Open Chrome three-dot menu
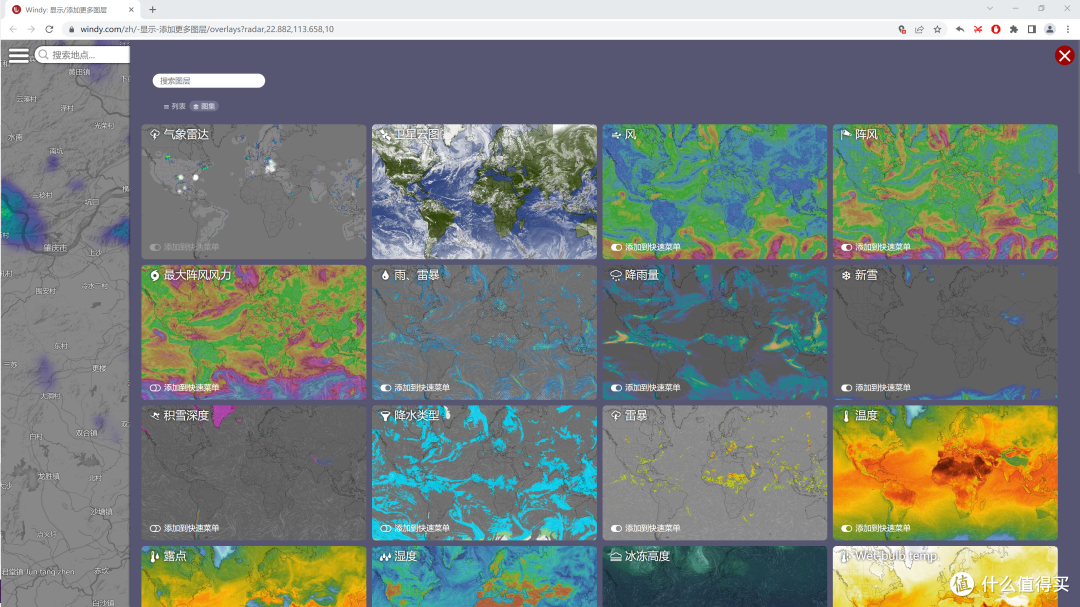This screenshot has width=1080, height=607. click(x=1068, y=29)
